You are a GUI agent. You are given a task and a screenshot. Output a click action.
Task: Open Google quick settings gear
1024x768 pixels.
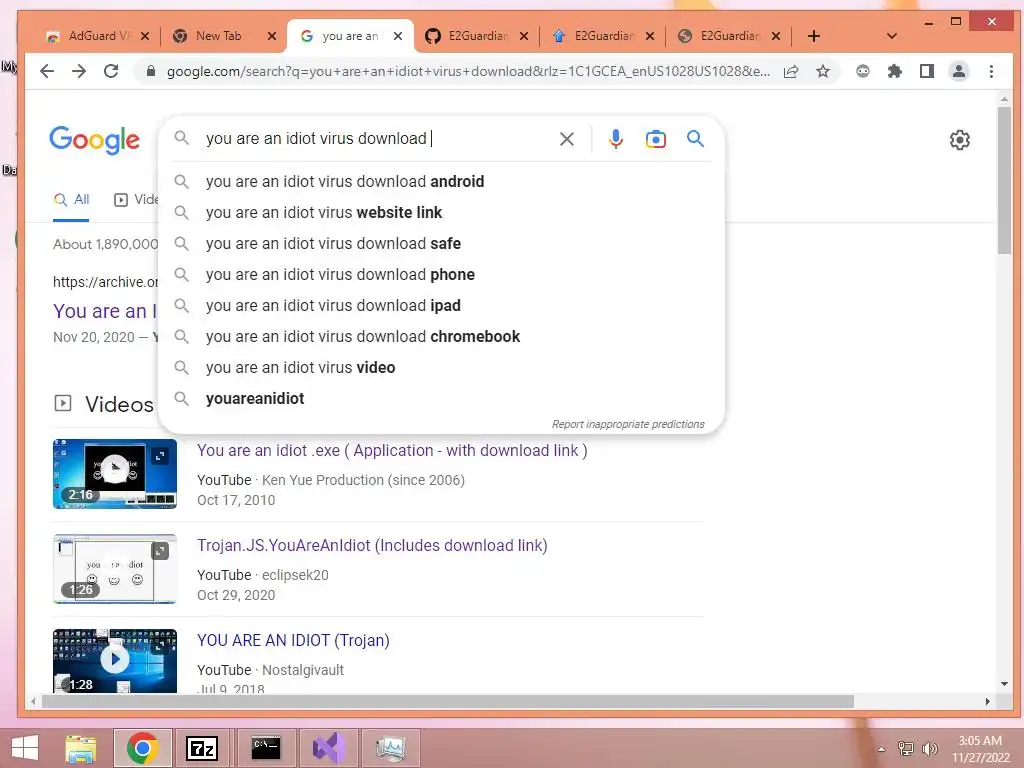[x=959, y=140]
